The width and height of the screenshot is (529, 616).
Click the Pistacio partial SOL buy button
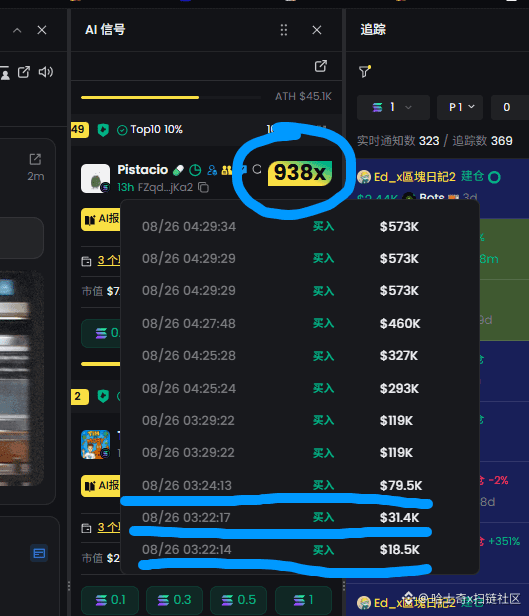tap(101, 334)
